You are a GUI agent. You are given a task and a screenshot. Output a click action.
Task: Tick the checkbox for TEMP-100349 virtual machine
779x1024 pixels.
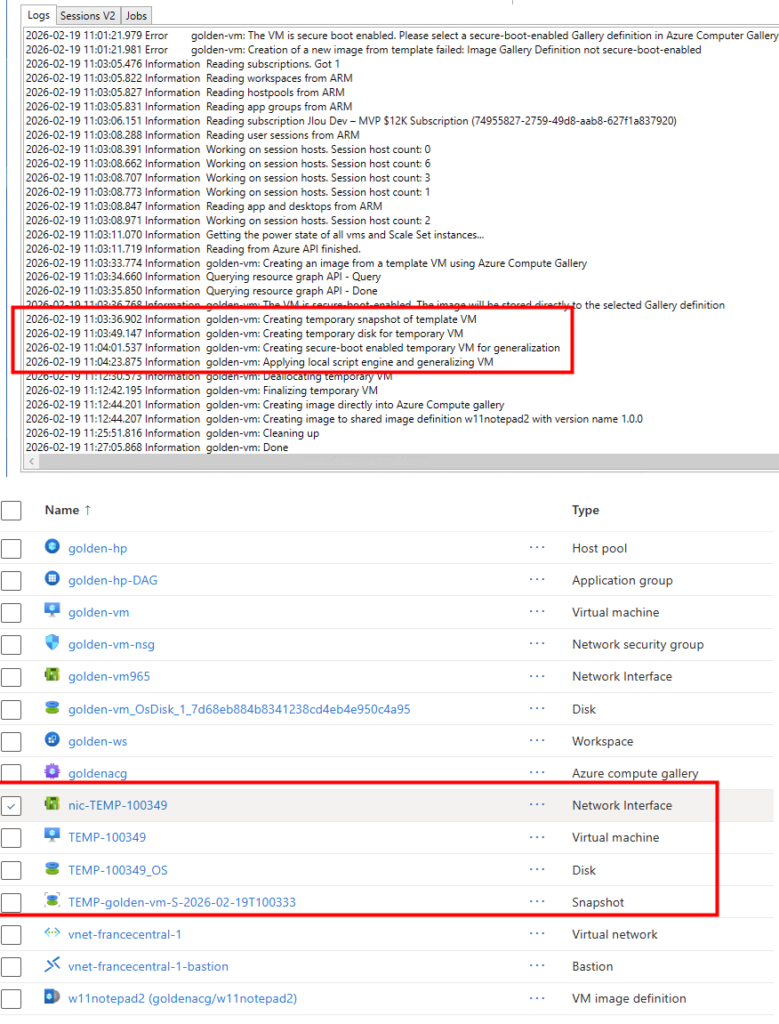[x=11, y=837]
